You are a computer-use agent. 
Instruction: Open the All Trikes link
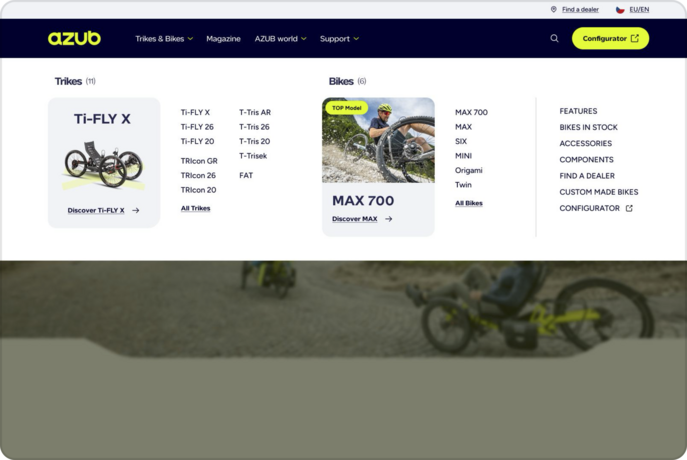click(x=195, y=208)
